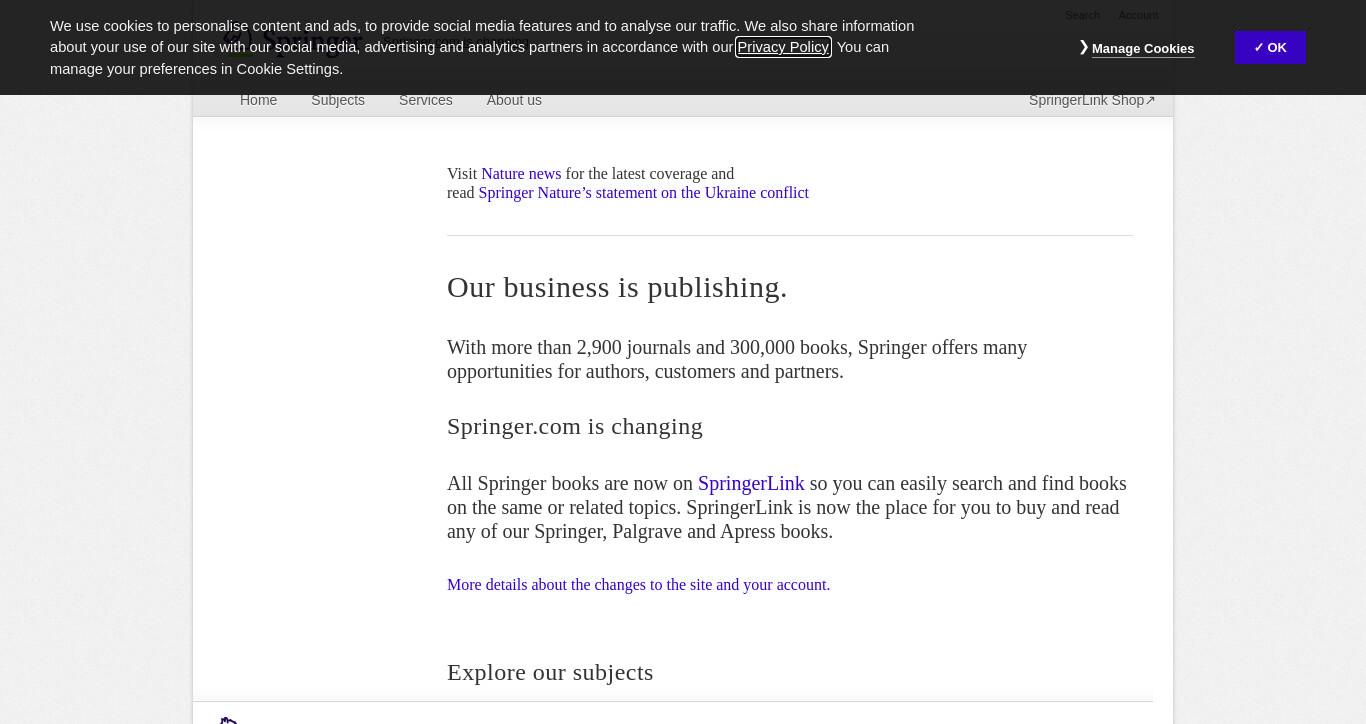
Task: Go to the Home menu item
Action: (258, 100)
